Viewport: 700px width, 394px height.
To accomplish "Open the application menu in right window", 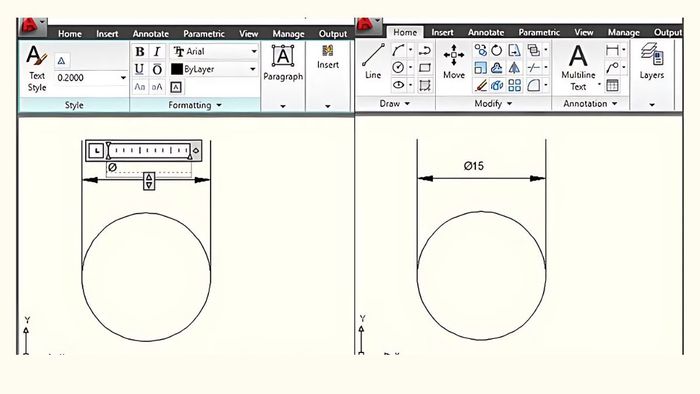I will pyautogui.click(x=369, y=25).
